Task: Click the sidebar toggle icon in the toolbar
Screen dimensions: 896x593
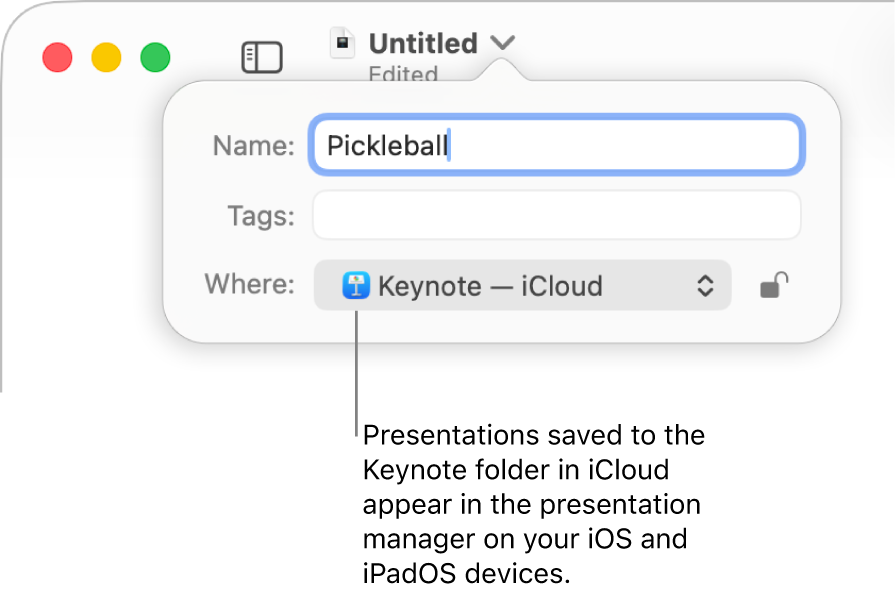Action: click(262, 57)
